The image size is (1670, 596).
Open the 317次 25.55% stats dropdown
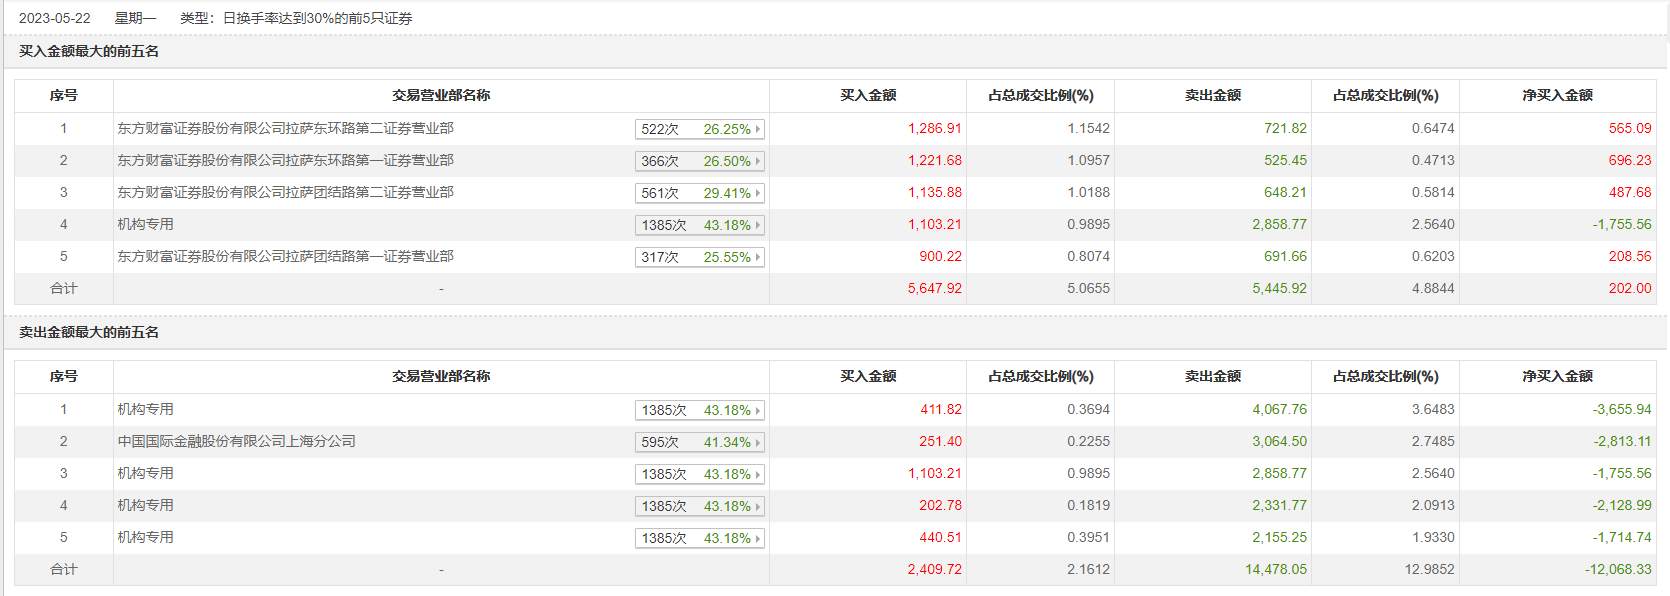tap(758, 257)
